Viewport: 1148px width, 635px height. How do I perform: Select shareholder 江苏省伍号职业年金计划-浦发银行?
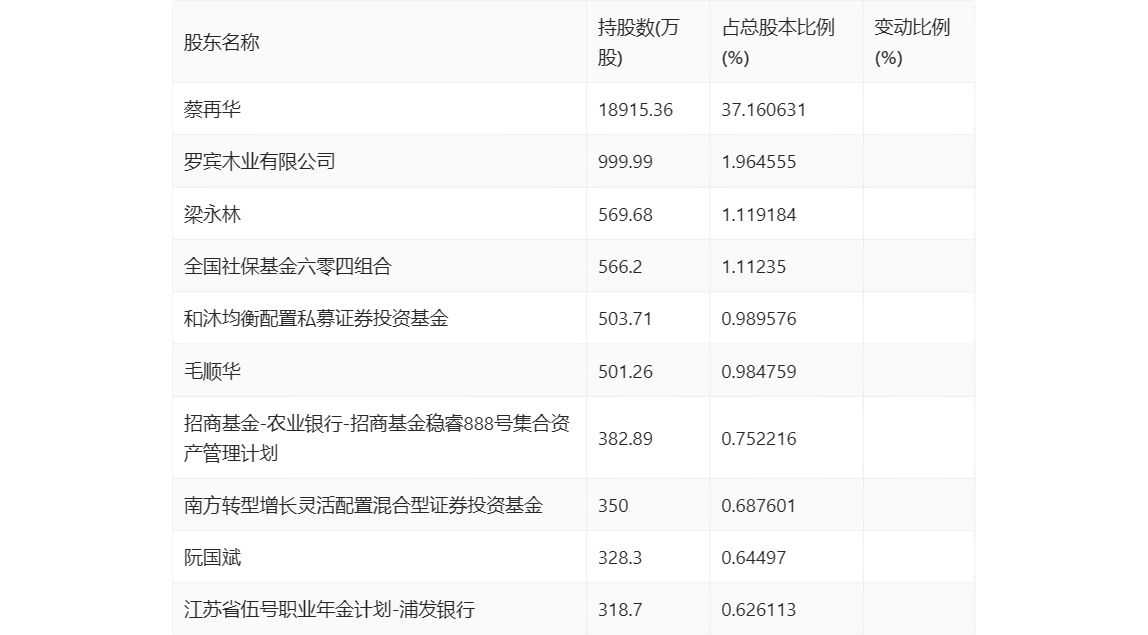coord(329,609)
